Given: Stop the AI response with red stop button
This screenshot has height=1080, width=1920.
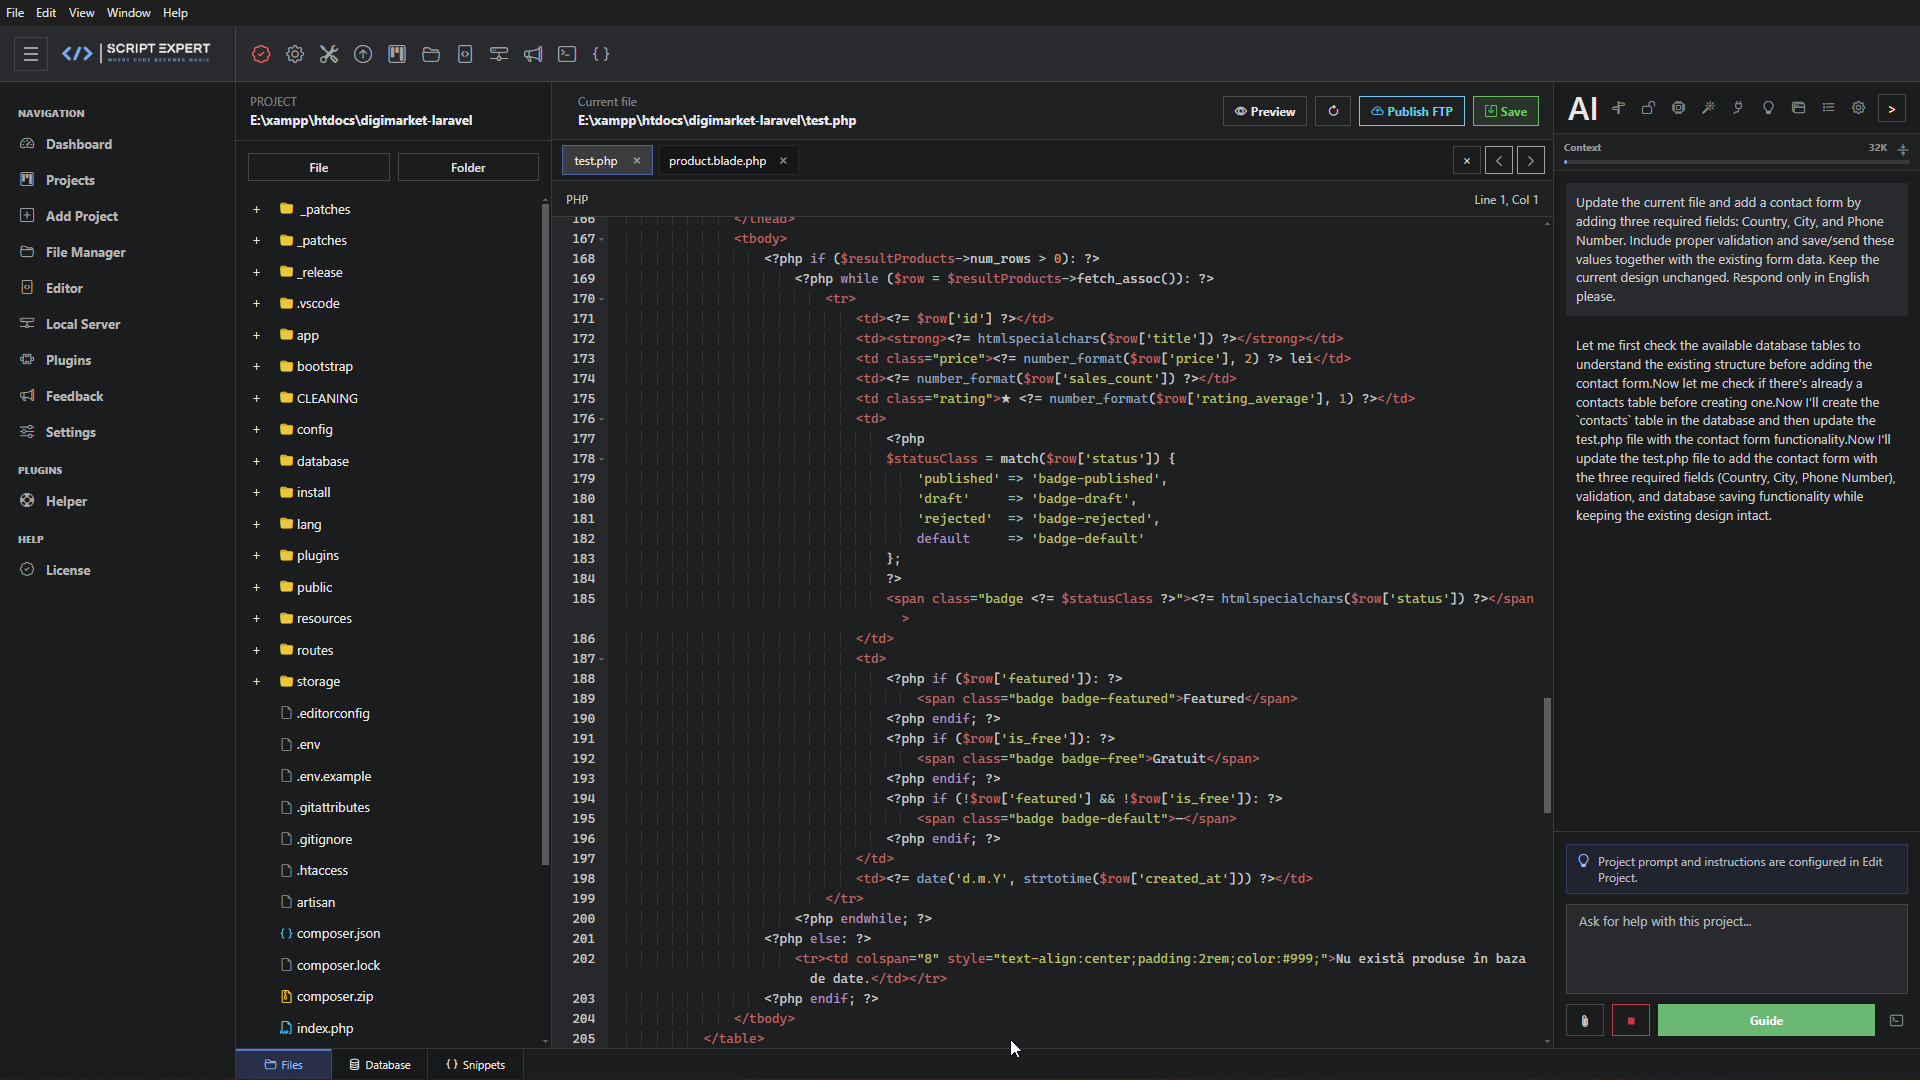Looking at the screenshot, I should (1631, 1021).
